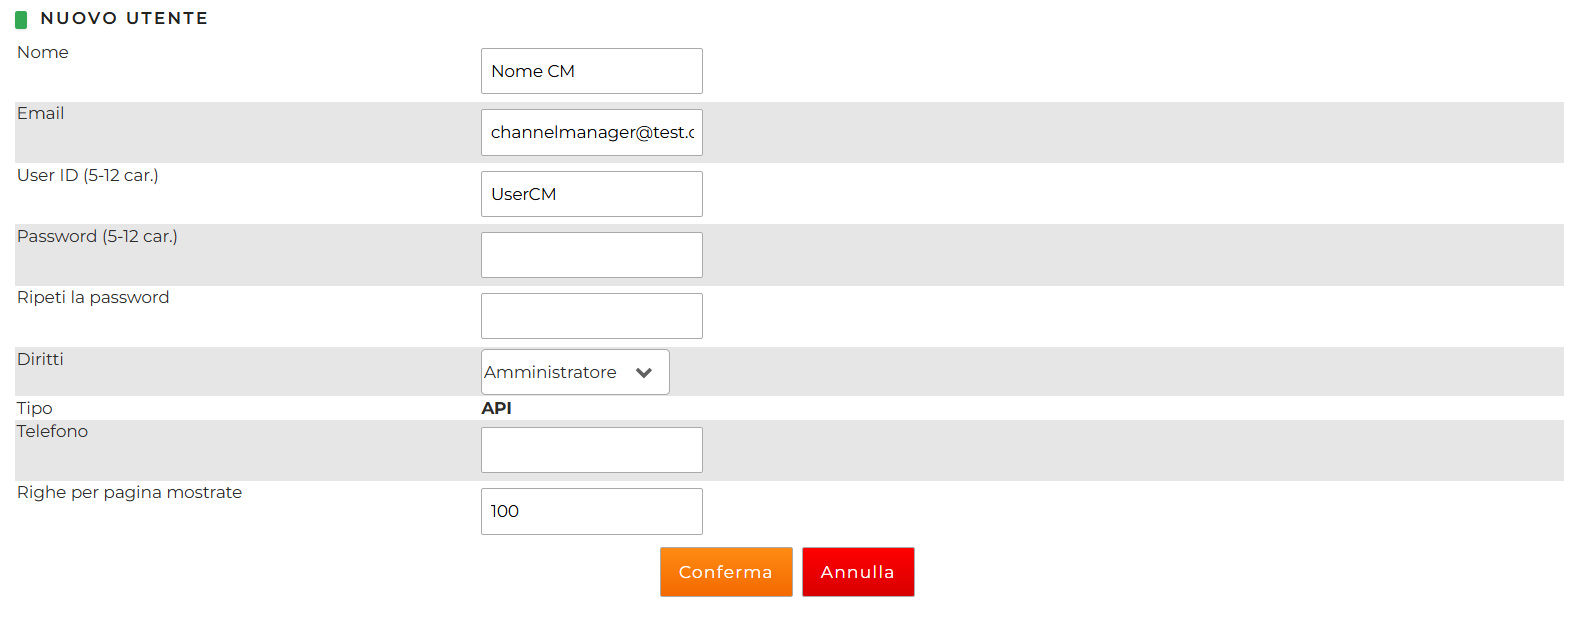The width and height of the screenshot is (1586, 639).
Task: Click the Telefono row label
Action: coord(53,431)
